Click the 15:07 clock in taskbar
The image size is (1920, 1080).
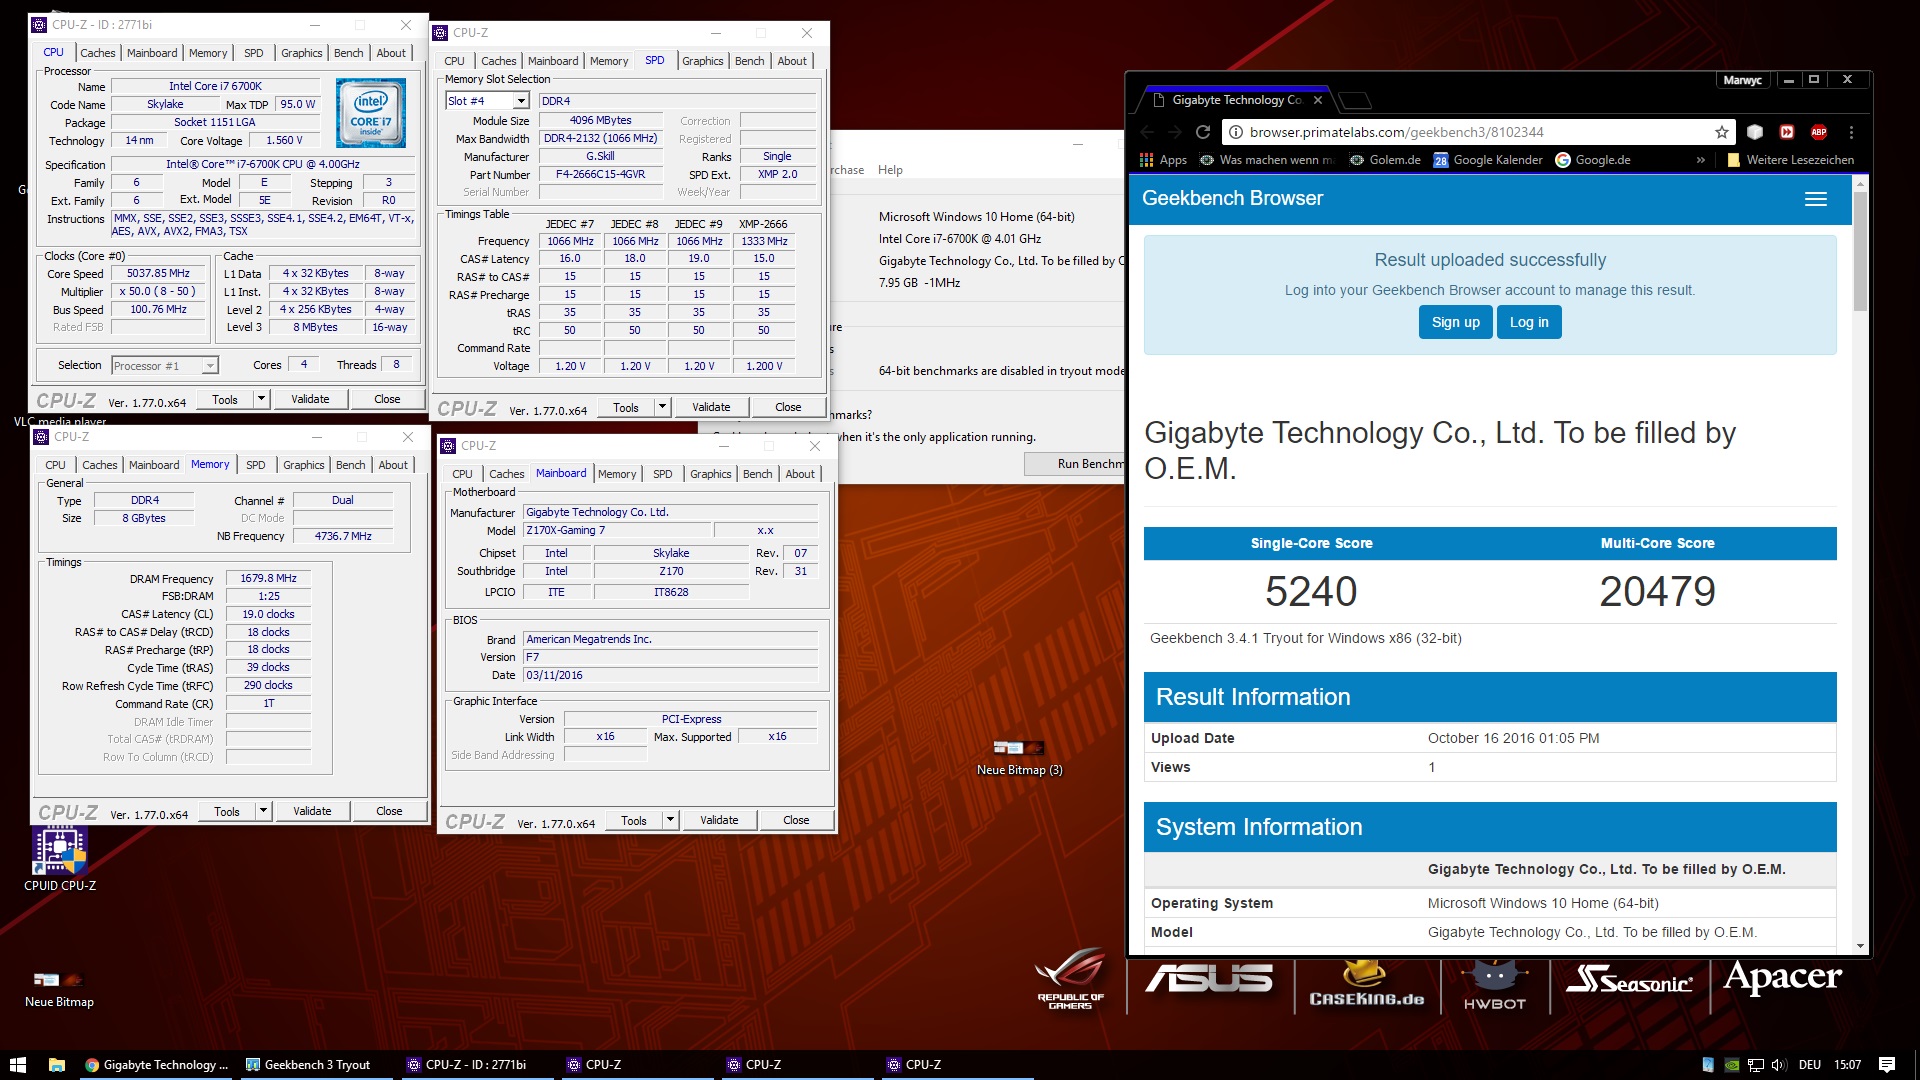(1848, 1065)
